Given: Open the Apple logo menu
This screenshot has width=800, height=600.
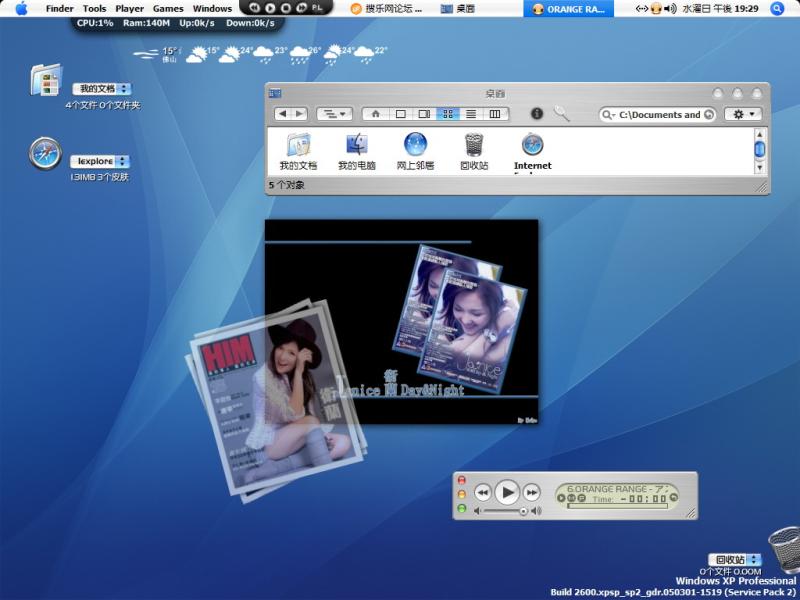Looking at the screenshot, I should (x=21, y=8).
